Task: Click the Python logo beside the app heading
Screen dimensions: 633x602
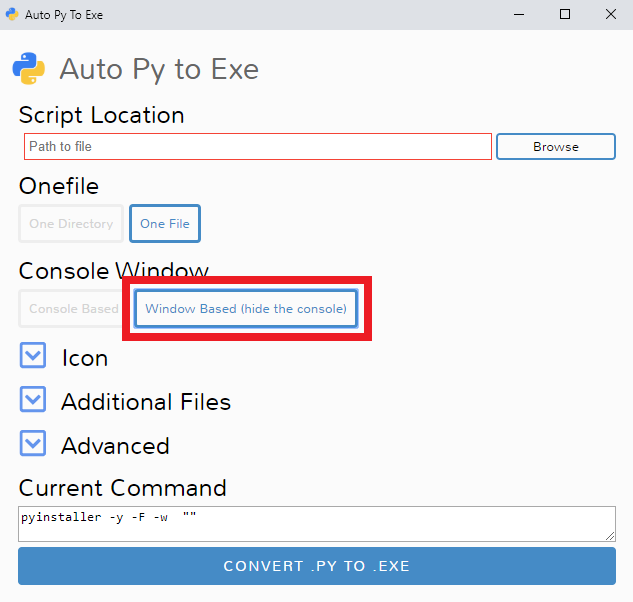Action: click(x=29, y=69)
